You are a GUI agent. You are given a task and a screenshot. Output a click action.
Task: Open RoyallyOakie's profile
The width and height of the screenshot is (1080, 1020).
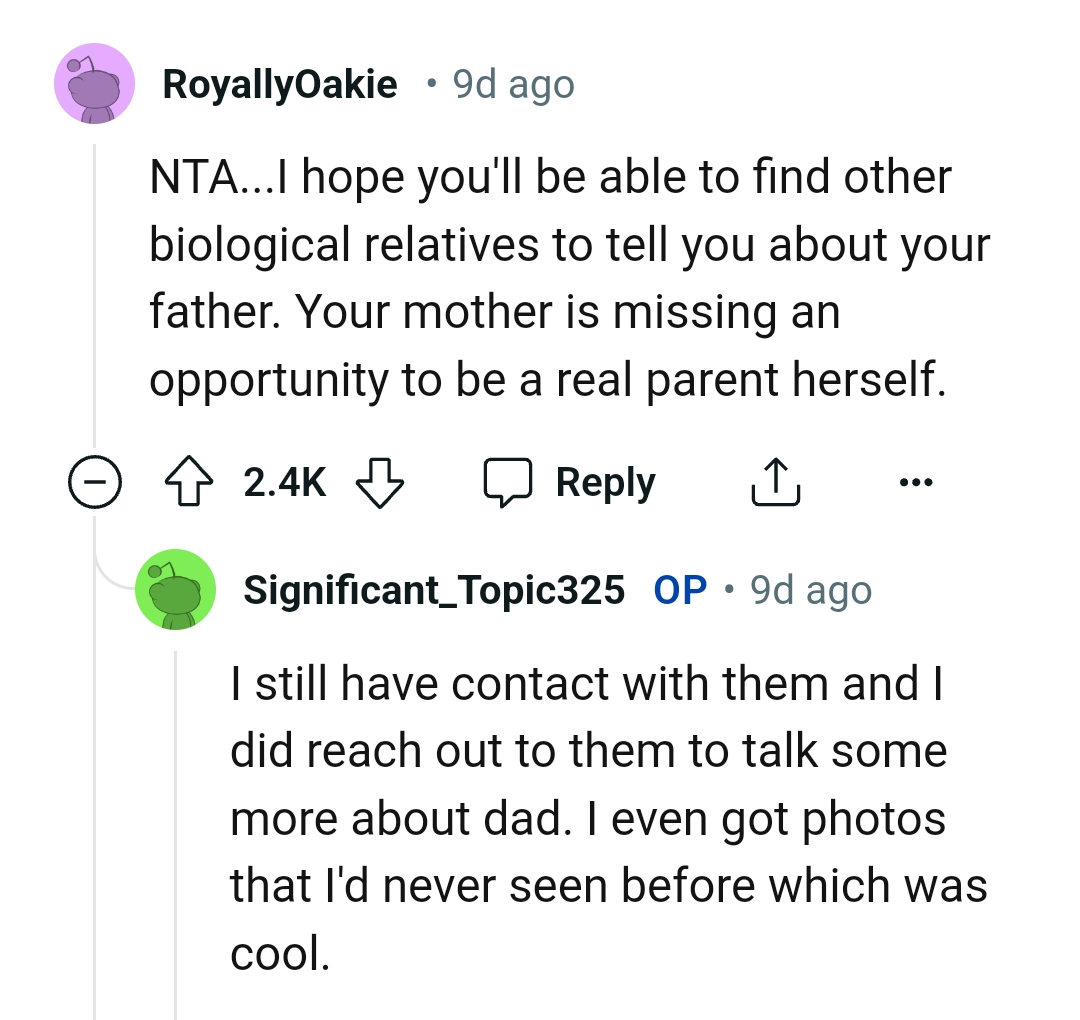281,83
